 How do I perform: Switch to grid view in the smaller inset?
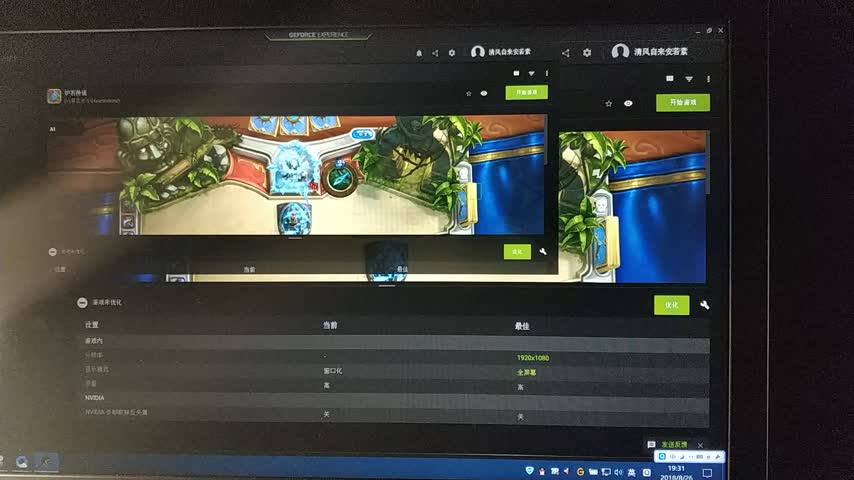(x=516, y=73)
